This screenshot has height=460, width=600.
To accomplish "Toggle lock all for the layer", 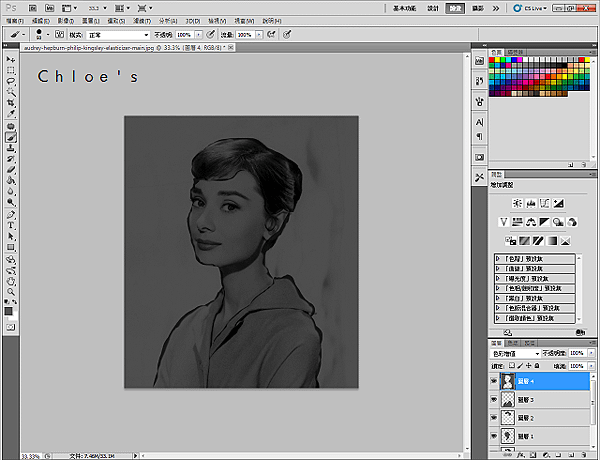I will [x=537, y=365].
